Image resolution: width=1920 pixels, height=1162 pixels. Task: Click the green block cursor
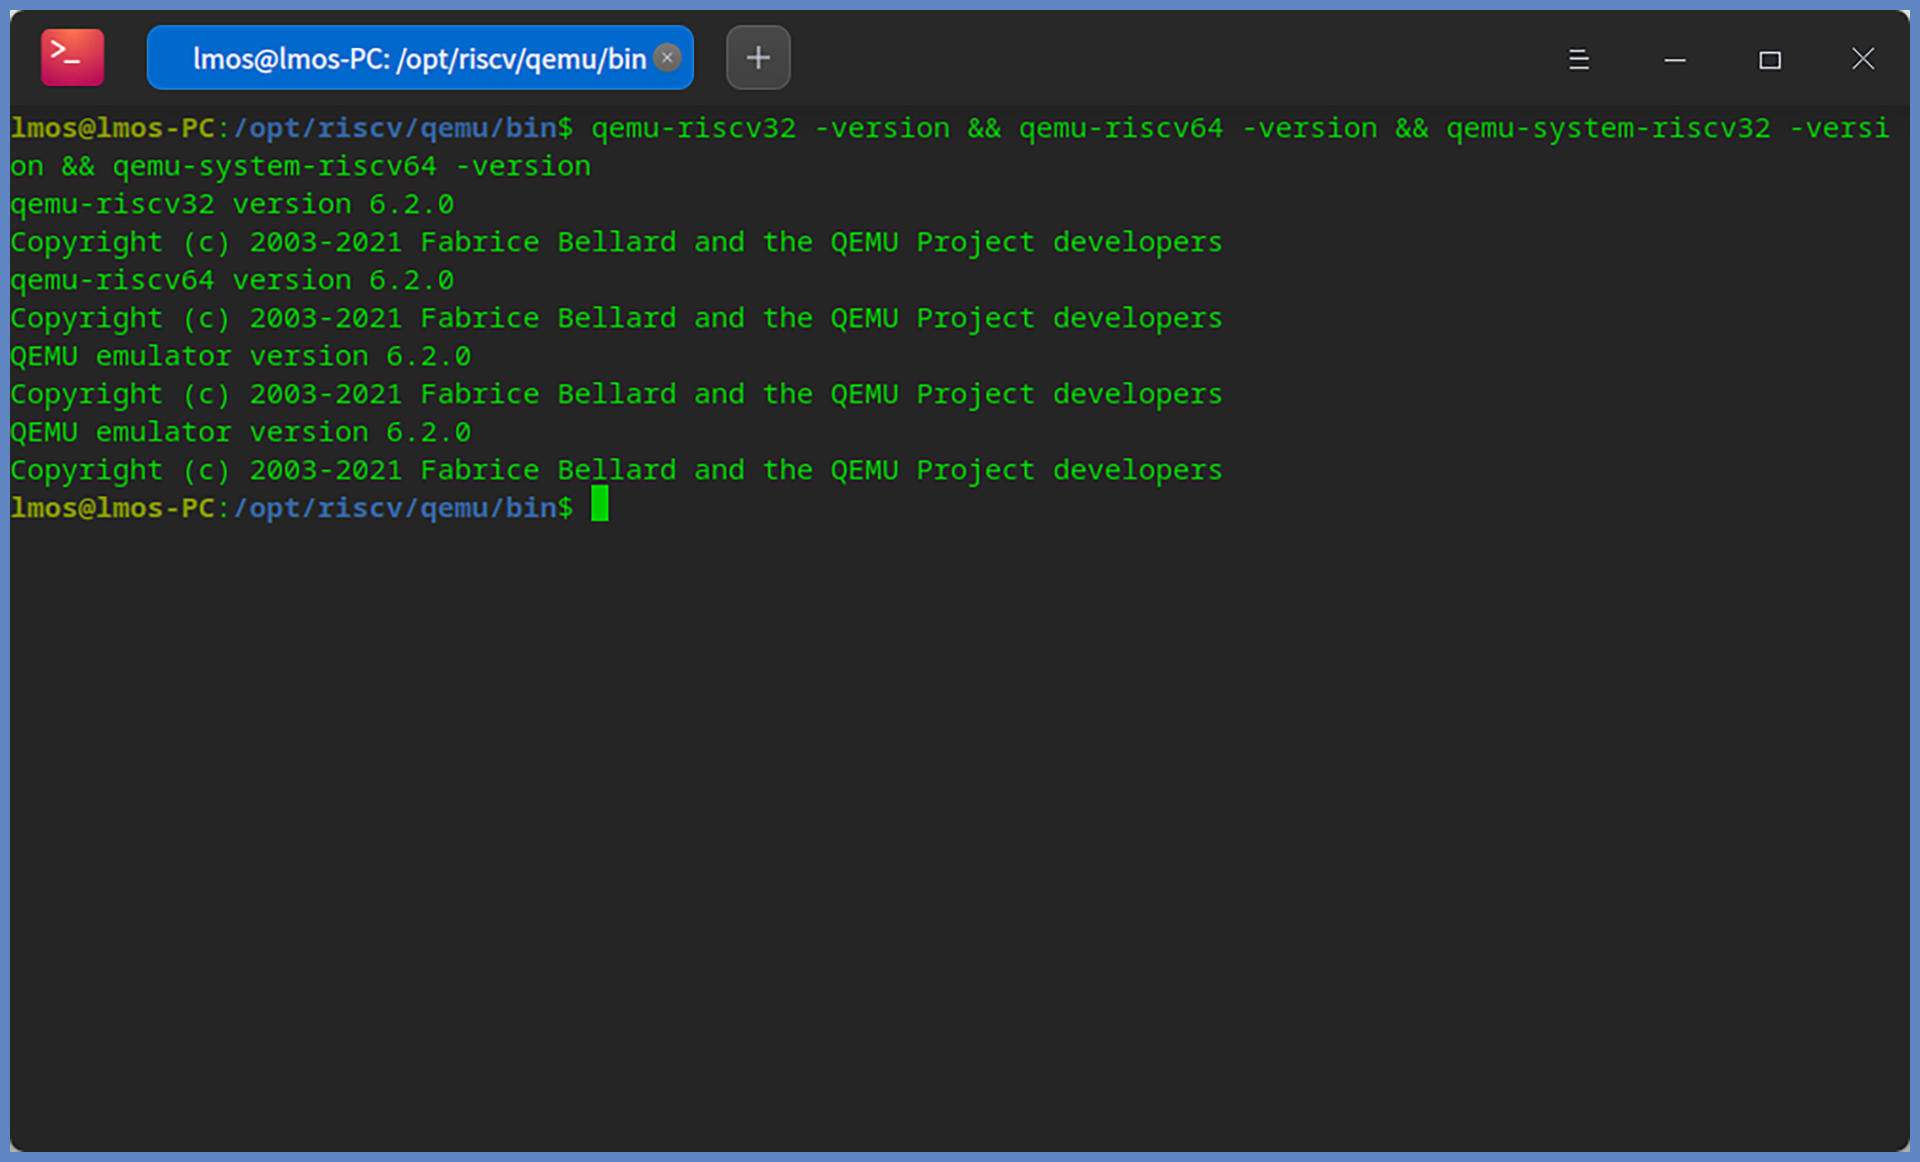[599, 504]
